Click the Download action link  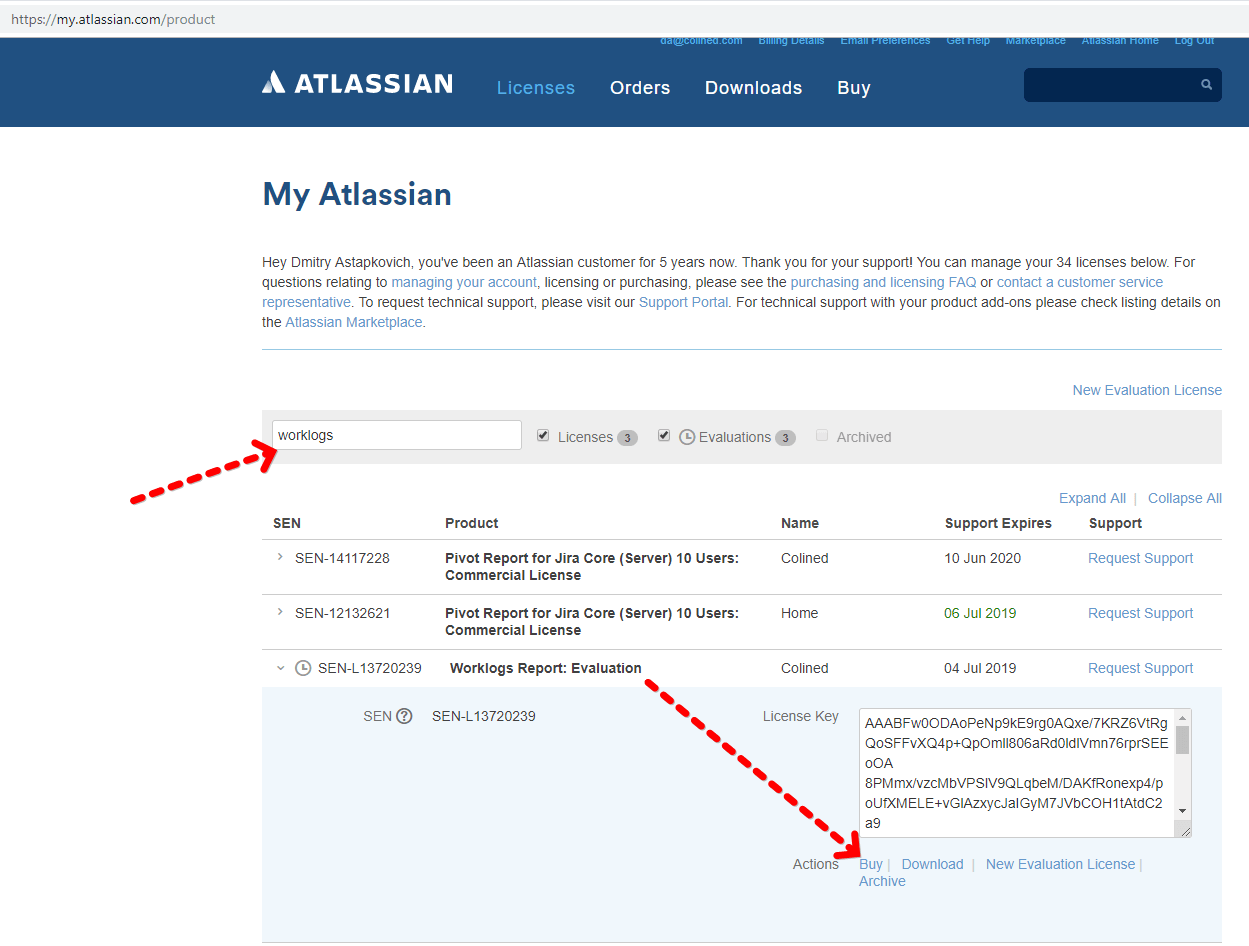[x=932, y=864]
